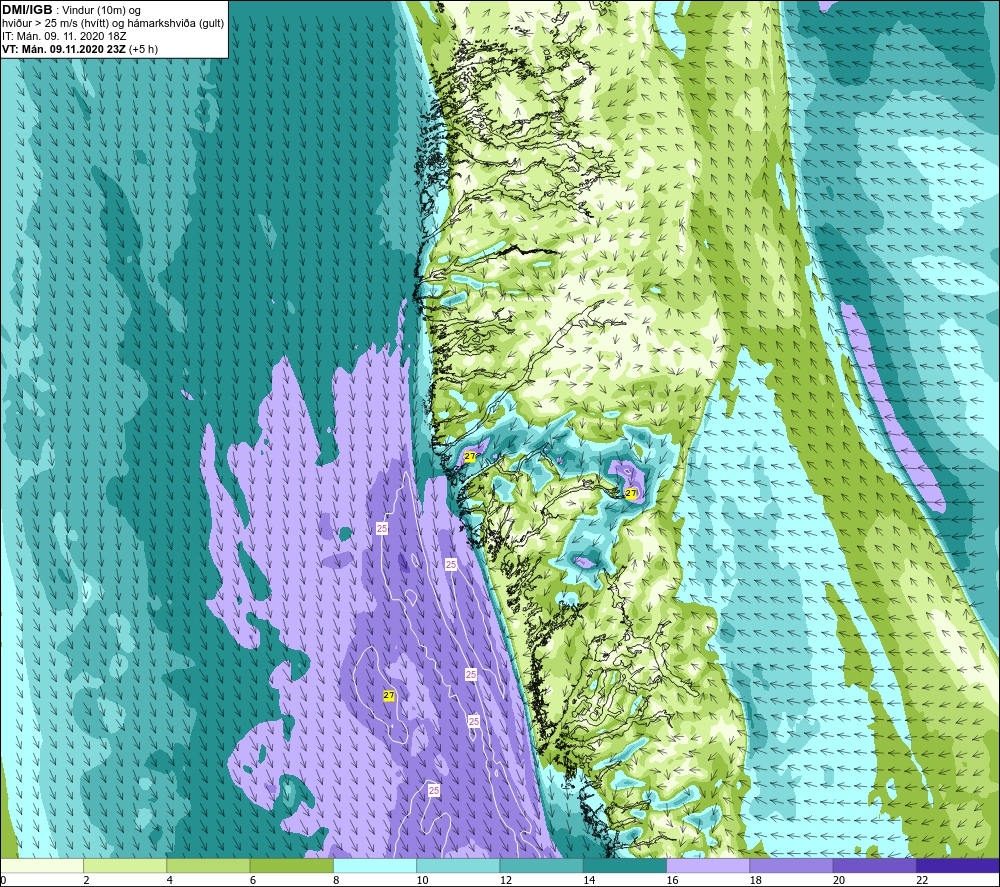Click the 10–12 m/s turquoise legend swatch
This screenshot has width=1000, height=887.
coord(458,865)
